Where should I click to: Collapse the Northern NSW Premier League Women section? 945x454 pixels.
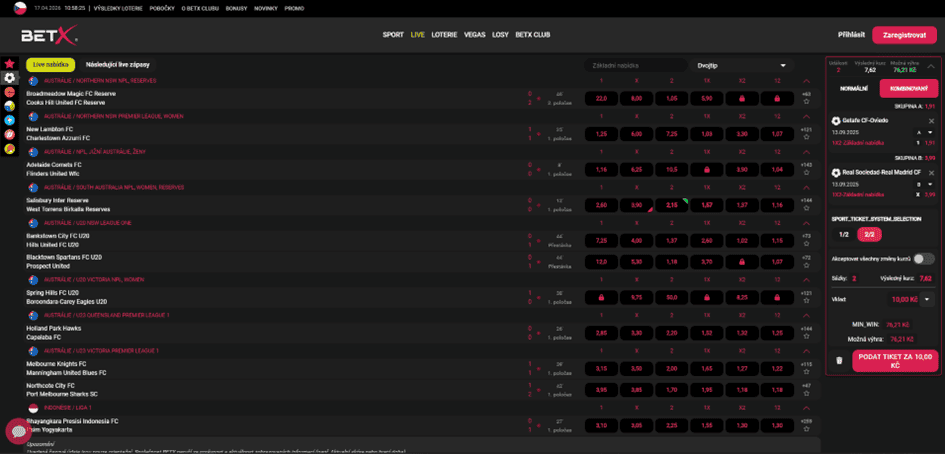(x=806, y=116)
